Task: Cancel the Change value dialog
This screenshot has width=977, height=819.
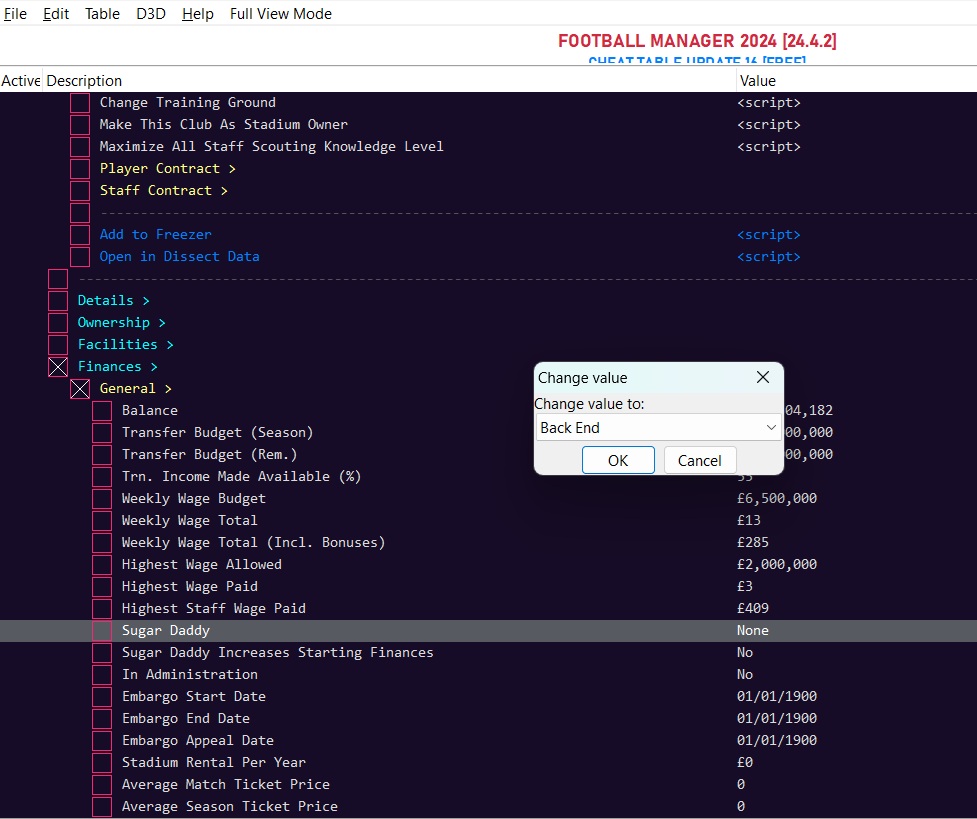Action: point(699,460)
